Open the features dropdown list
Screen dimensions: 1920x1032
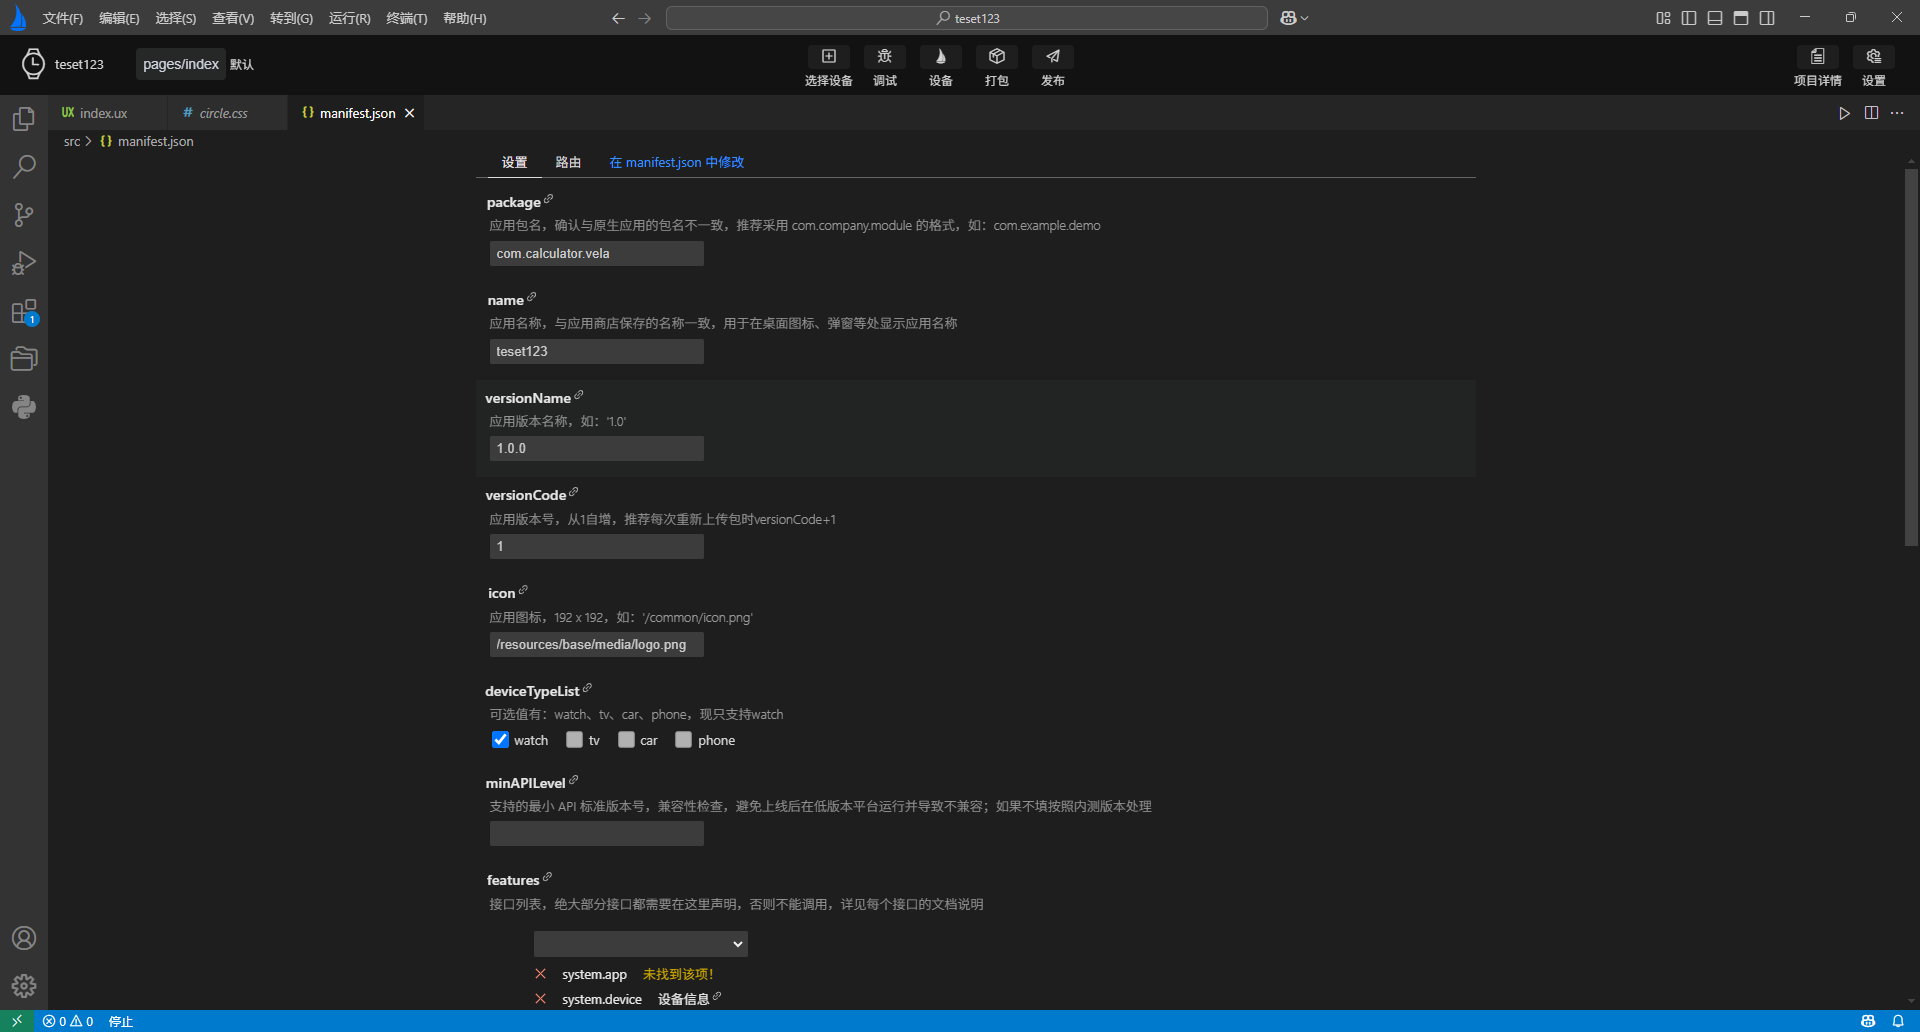640,944
